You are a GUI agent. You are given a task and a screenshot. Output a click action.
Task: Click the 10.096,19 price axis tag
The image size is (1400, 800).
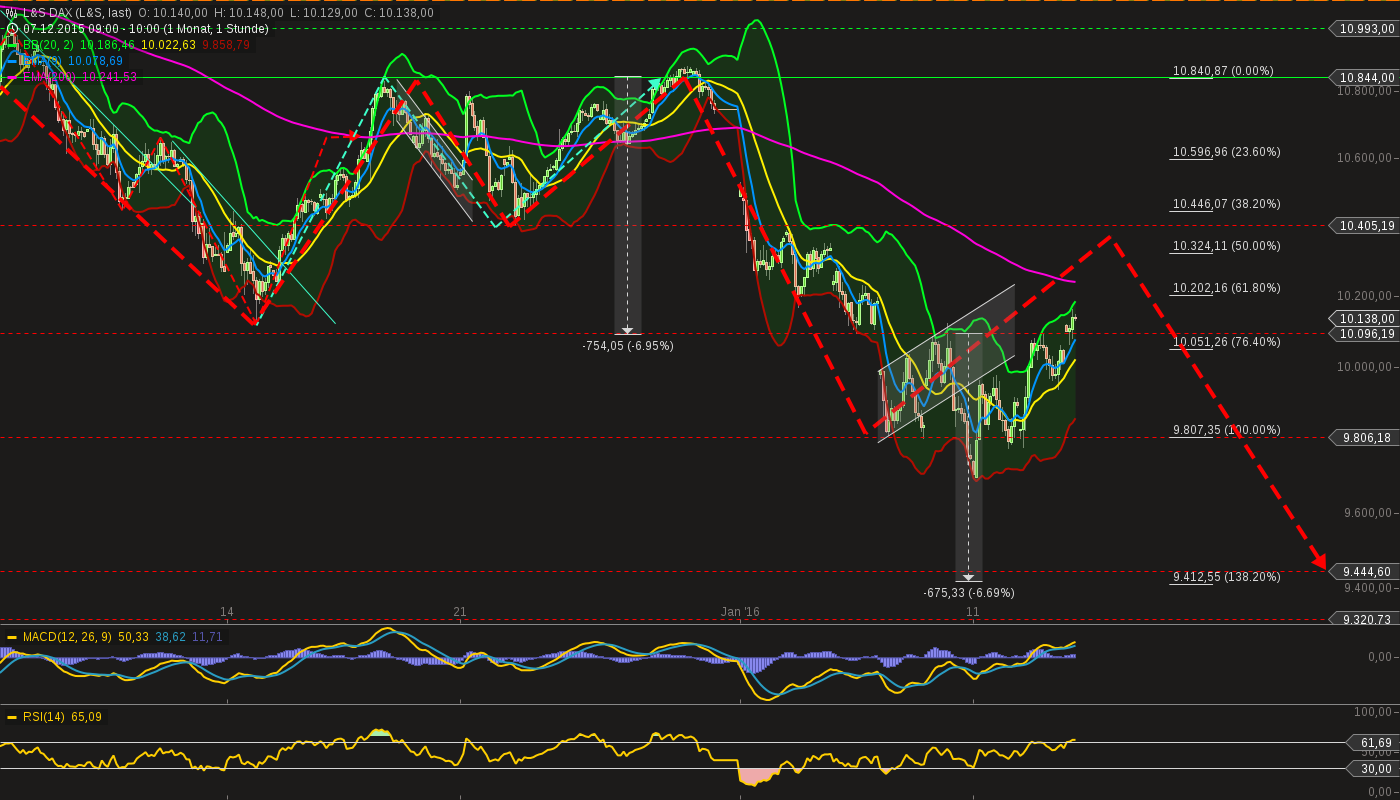pos(1362,334)
